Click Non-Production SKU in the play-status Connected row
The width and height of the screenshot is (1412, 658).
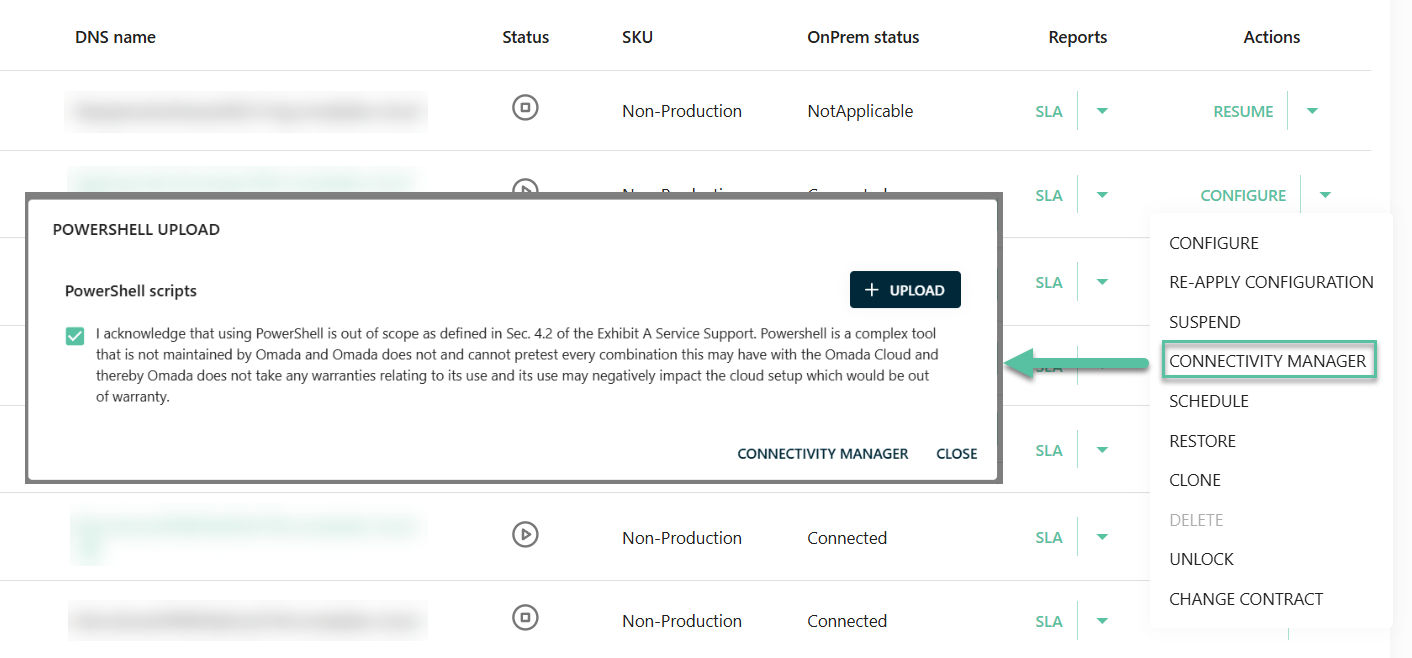682,537
